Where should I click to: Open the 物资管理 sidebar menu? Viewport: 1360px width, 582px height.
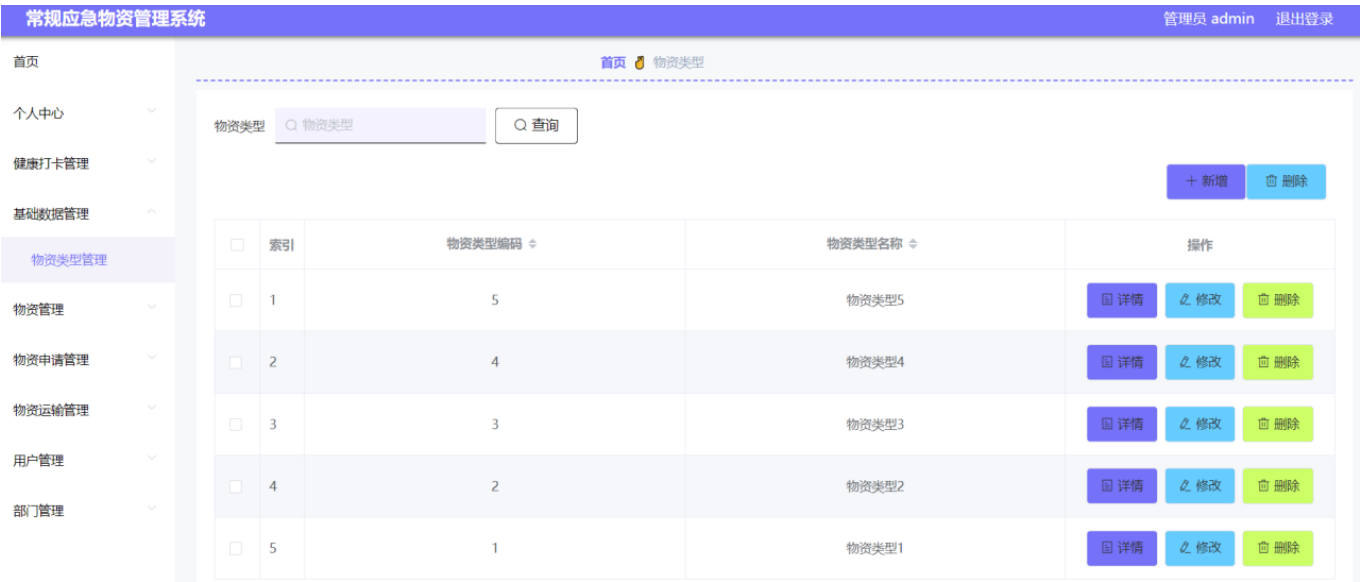(87, 309)
